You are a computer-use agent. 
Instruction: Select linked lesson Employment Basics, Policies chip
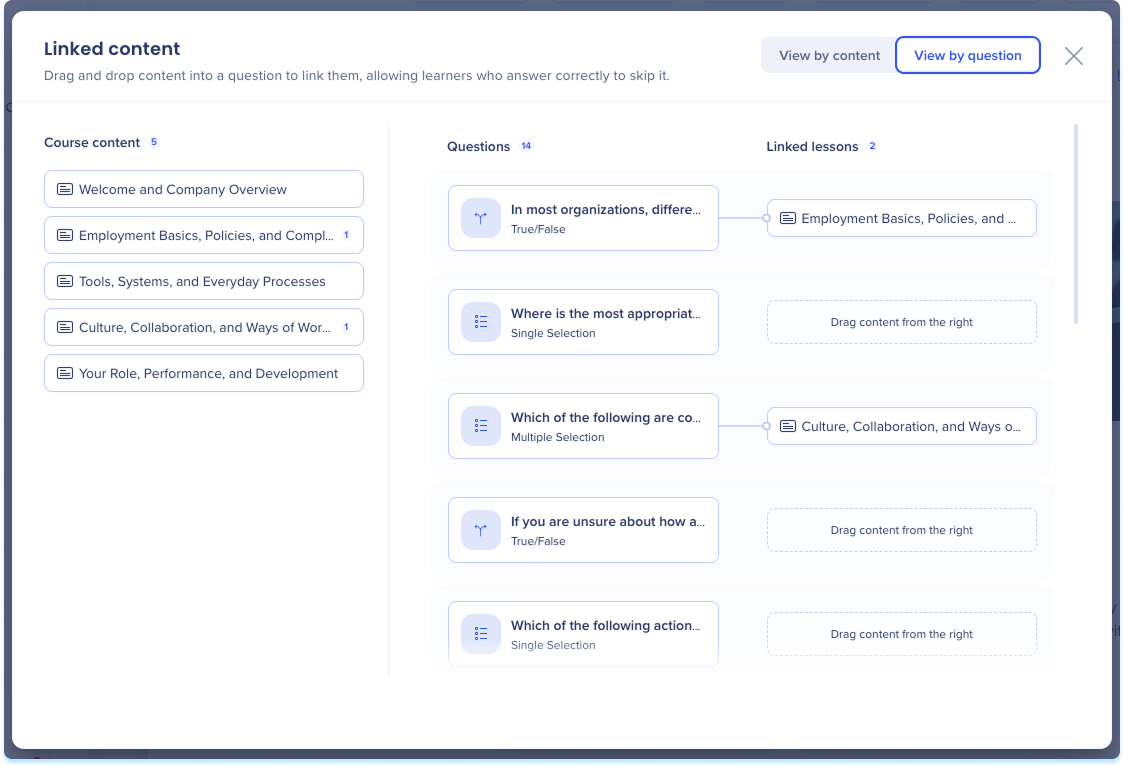pyautogui.click(x=902, y=218)
